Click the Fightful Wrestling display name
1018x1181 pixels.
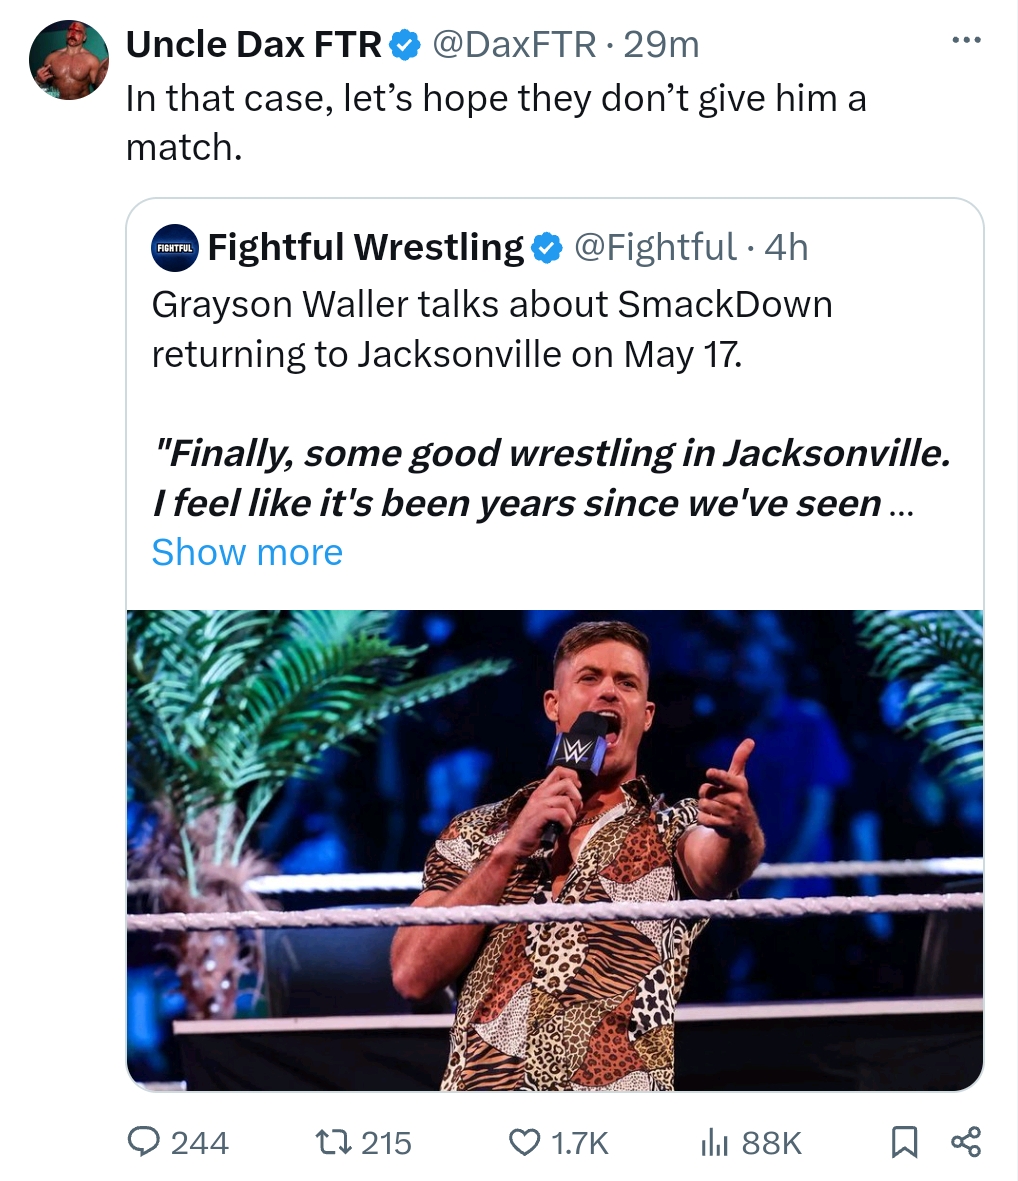[365, 247]
